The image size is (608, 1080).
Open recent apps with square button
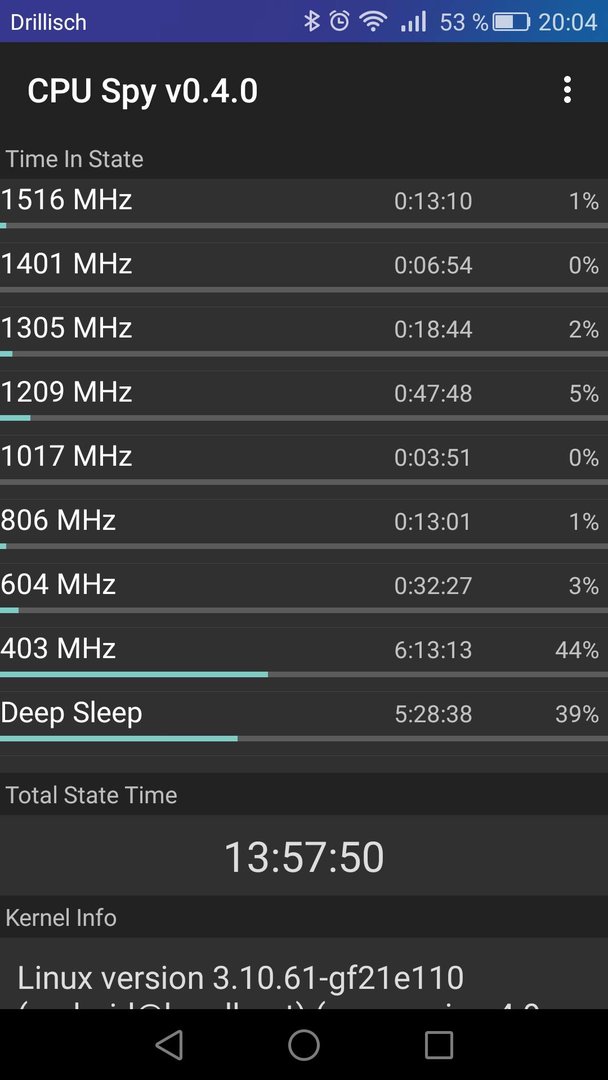(x=439, y=1045)
